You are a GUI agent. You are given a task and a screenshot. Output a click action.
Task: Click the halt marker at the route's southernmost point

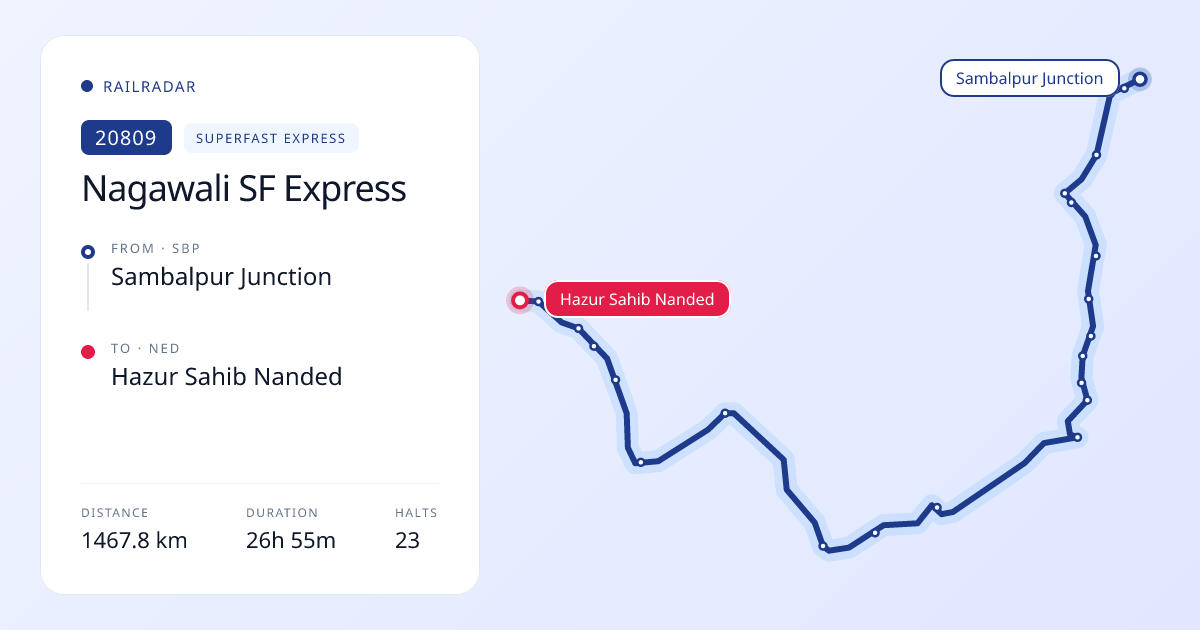[823, 547]
